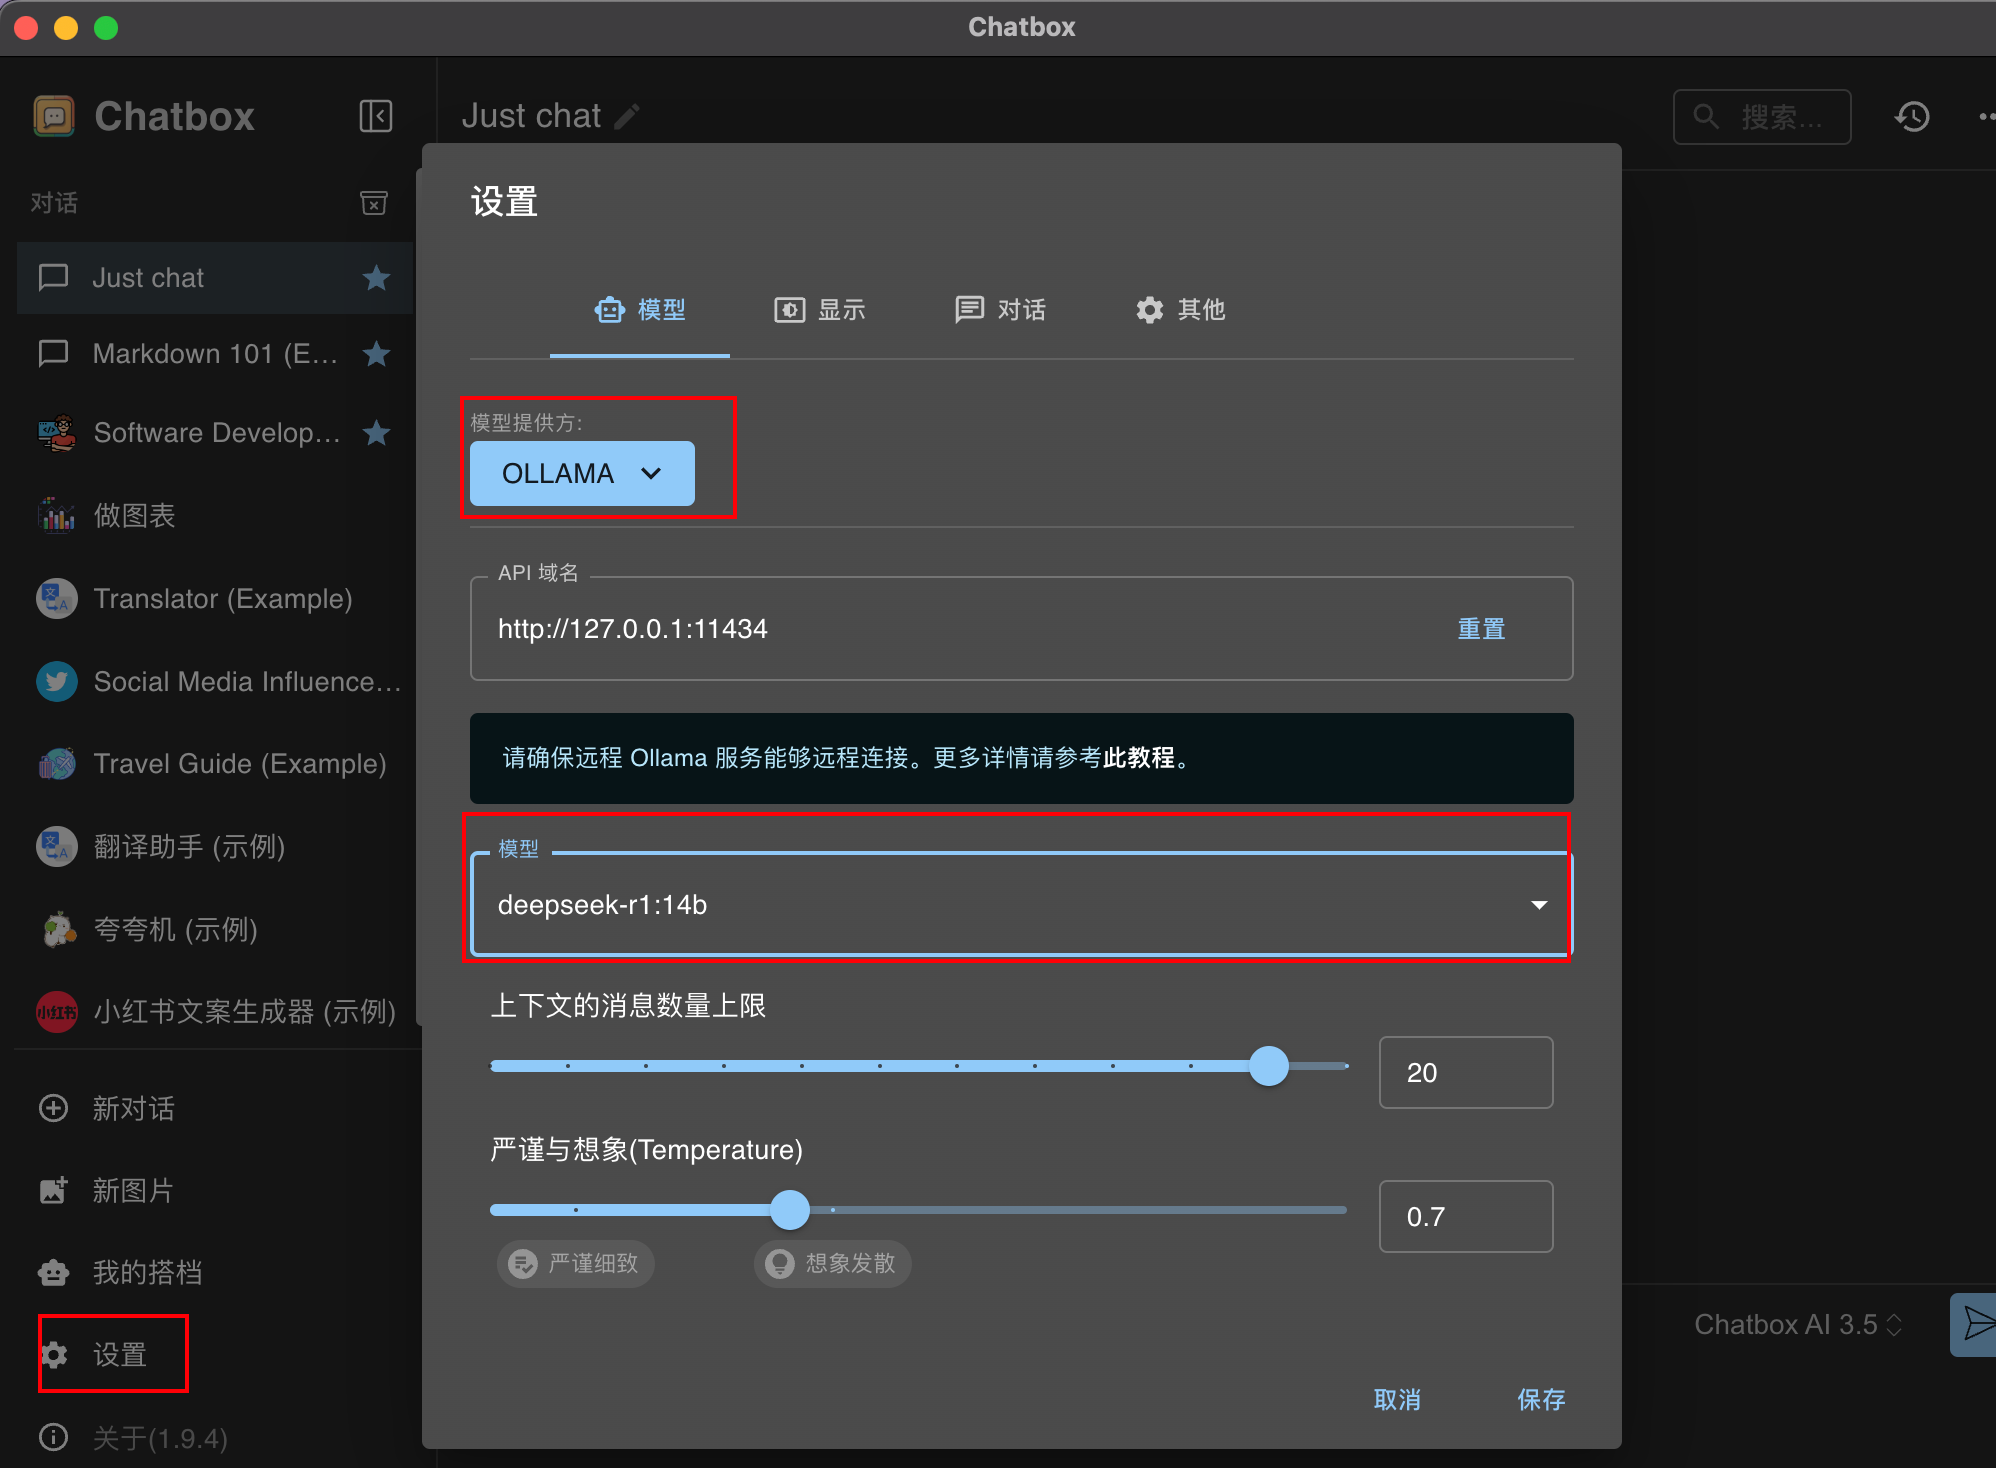Toggle star on Software Developer conversation
This screenshot has height=1468, width=1996.
tap(376, 433)
